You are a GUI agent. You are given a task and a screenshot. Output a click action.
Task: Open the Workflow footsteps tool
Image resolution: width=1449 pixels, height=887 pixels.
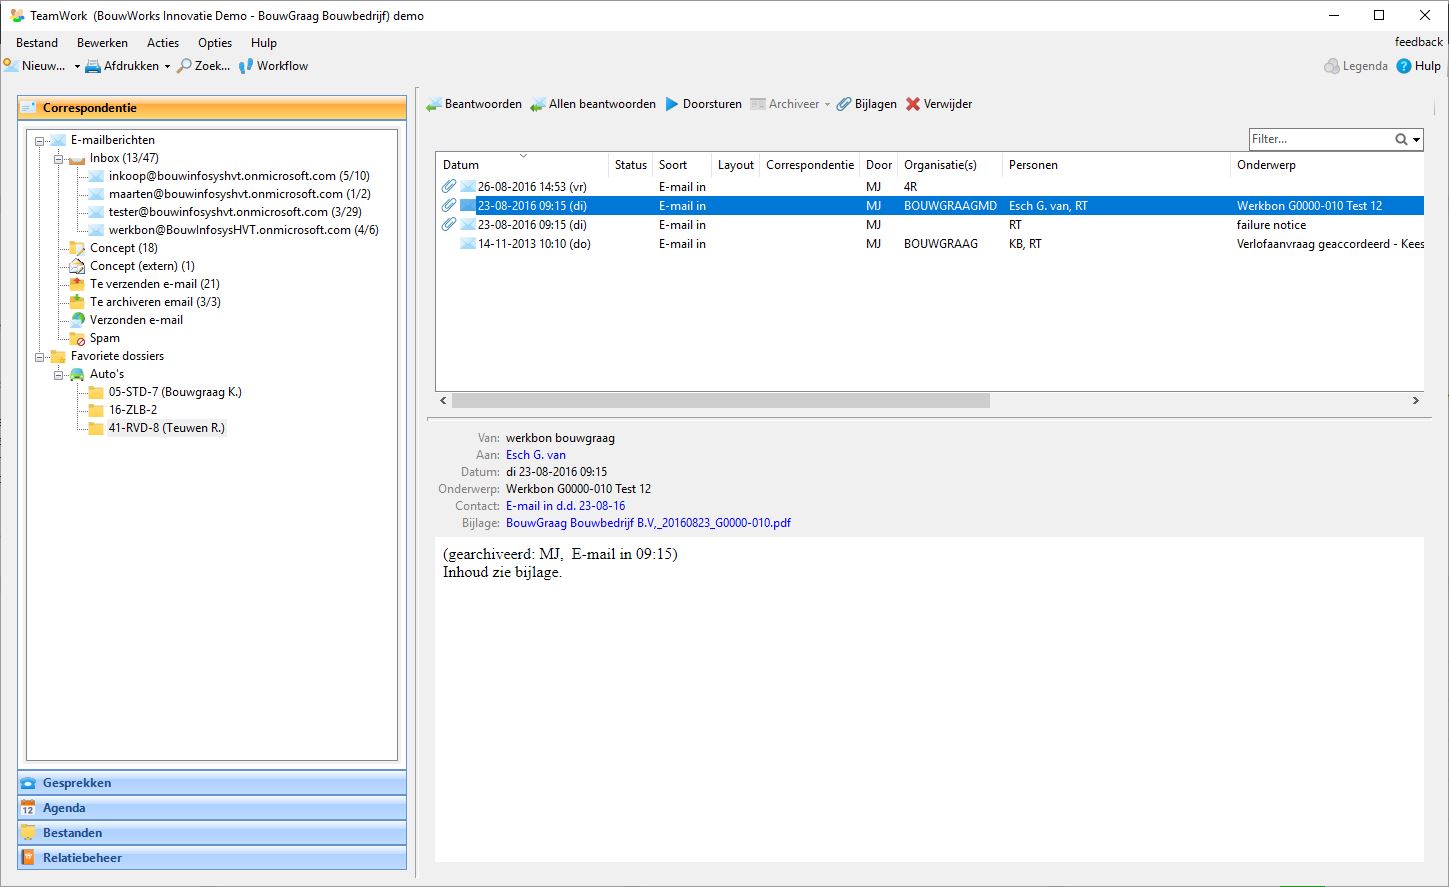pyautogui.click(x=246, y=66)
